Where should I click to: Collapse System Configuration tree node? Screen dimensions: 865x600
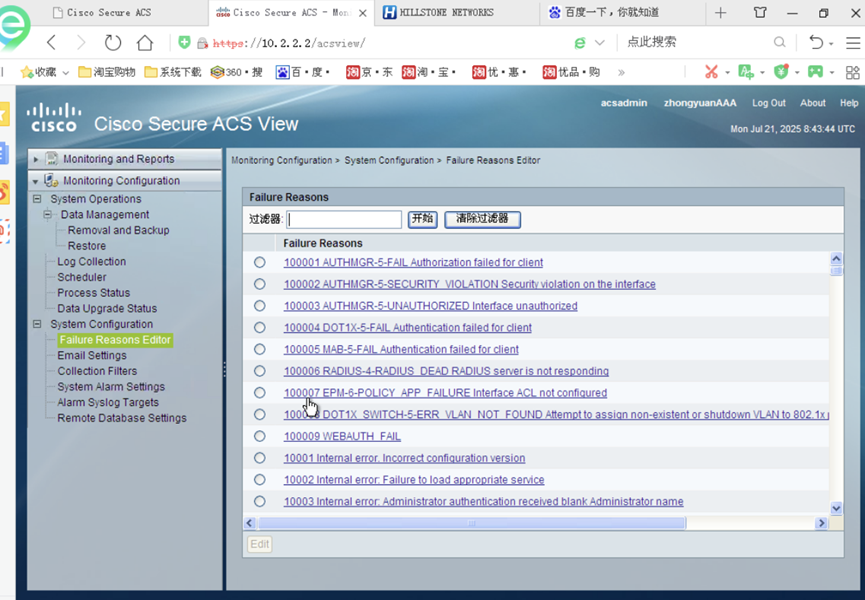pyautogui.click(x=37, y=324)
